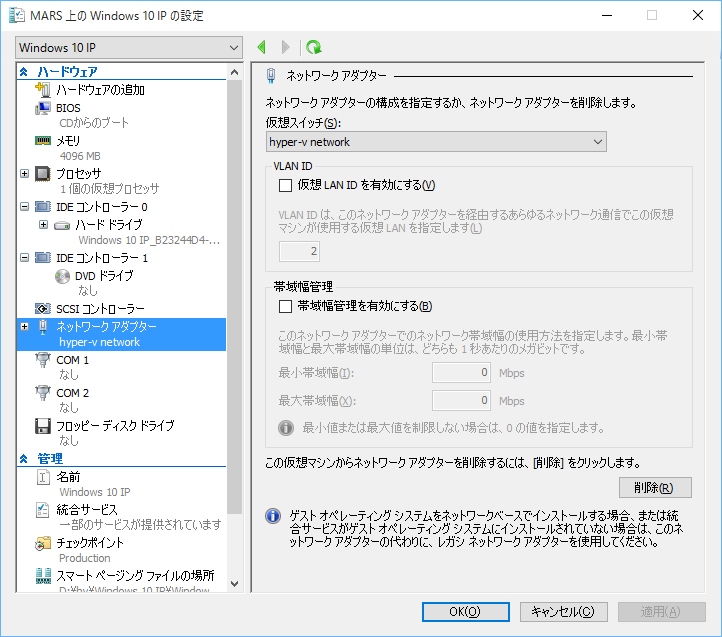Expand the ネットワーク アダプター tree node

pos(25,326)
